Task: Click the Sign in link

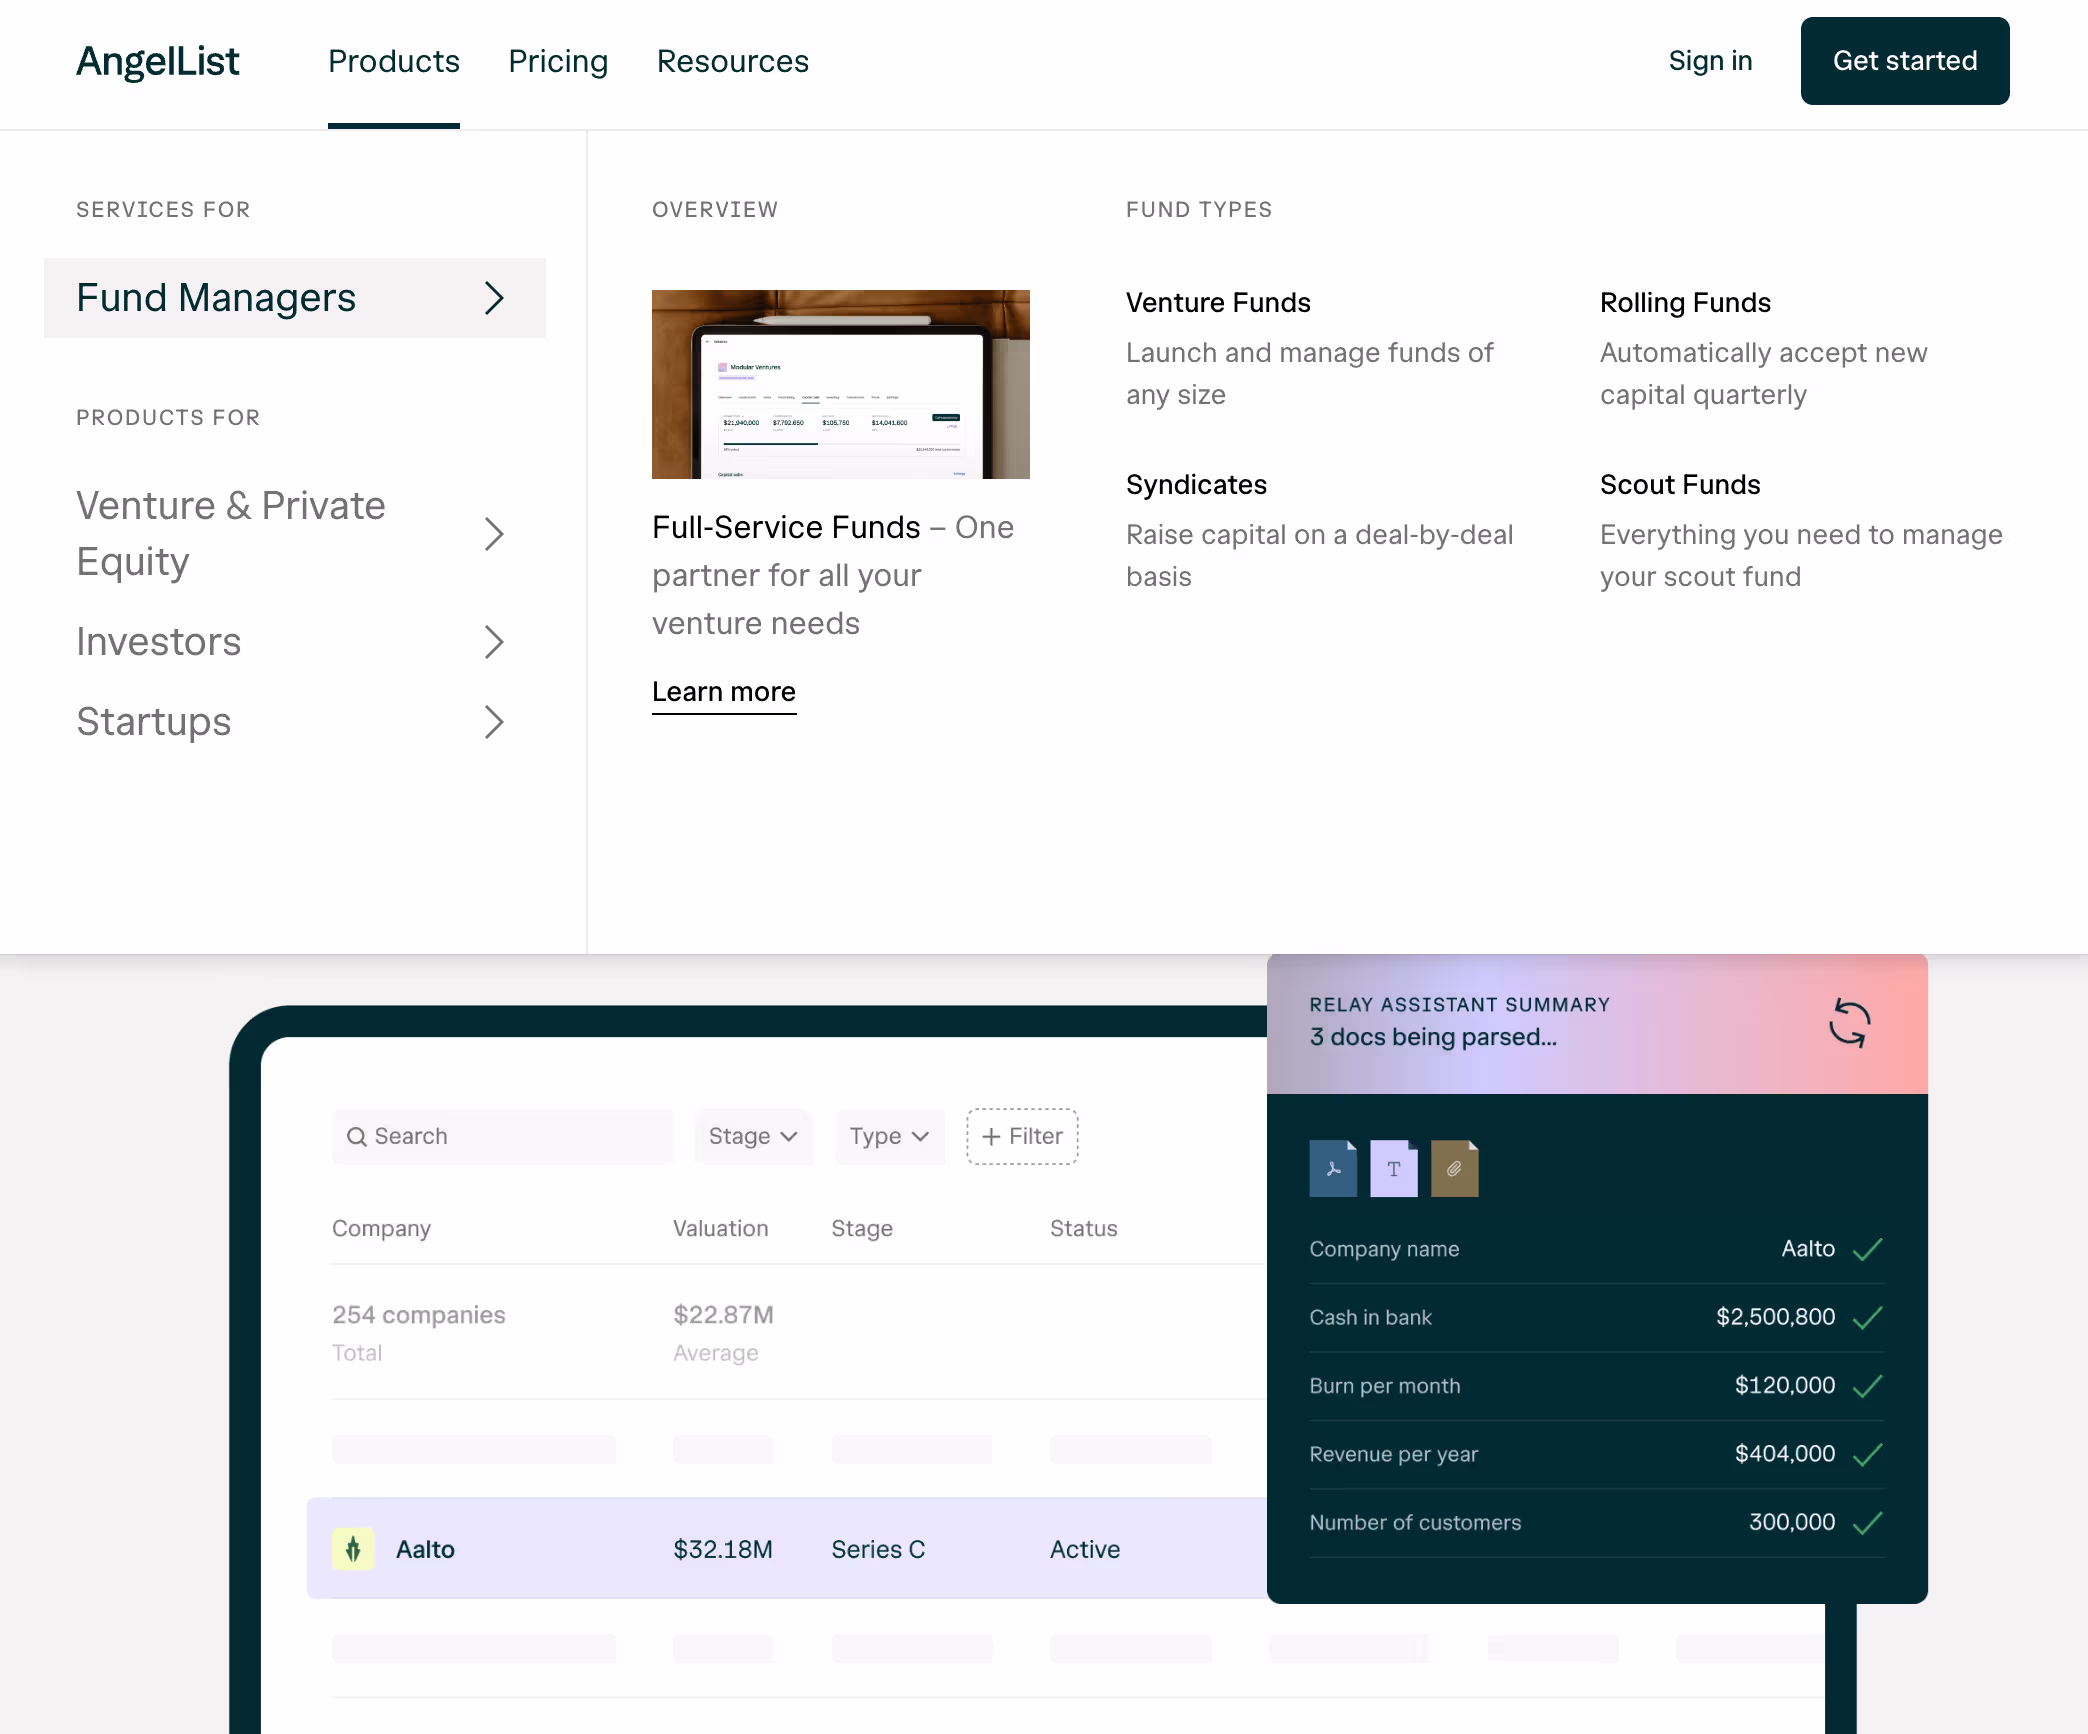Action: click(1710, 61)
